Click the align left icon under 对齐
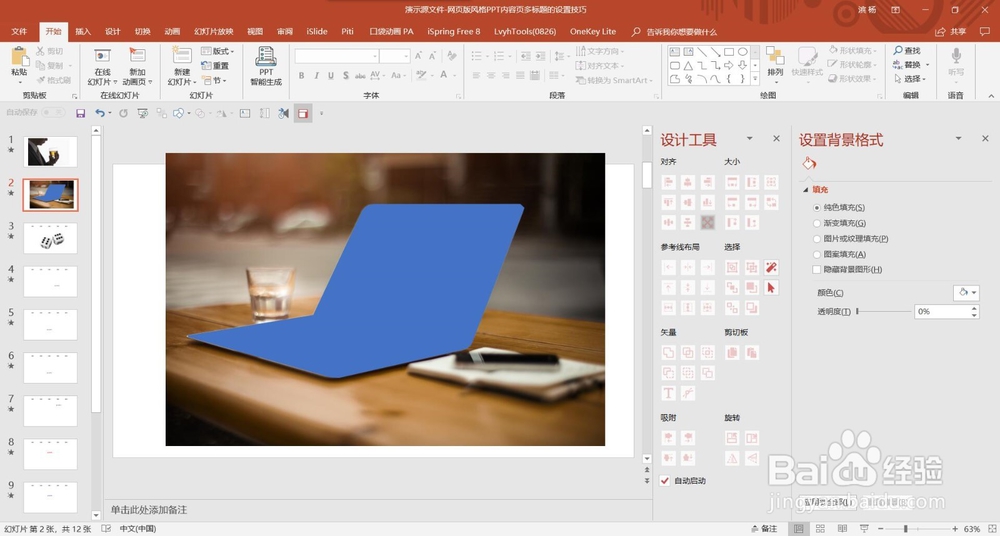 [x=668, y=182]
